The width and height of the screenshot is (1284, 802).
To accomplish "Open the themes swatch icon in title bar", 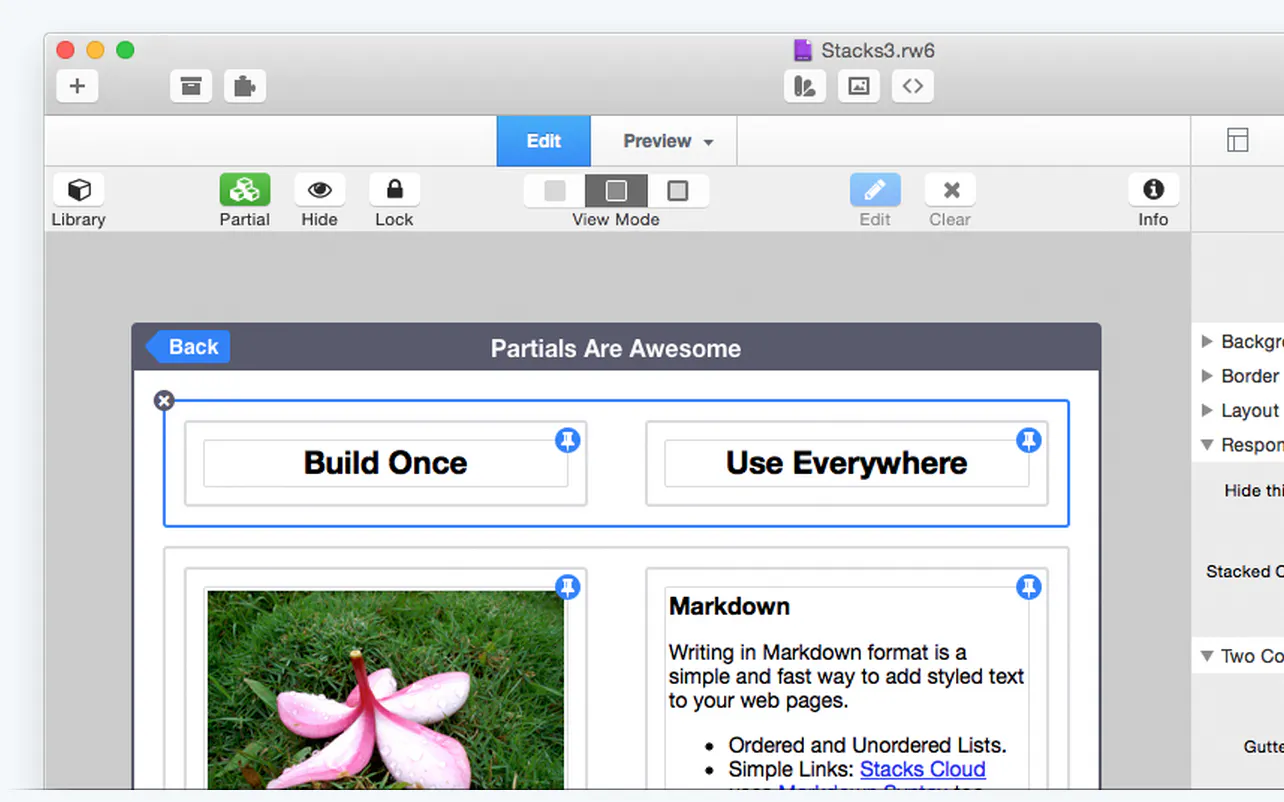I will 804,86.
